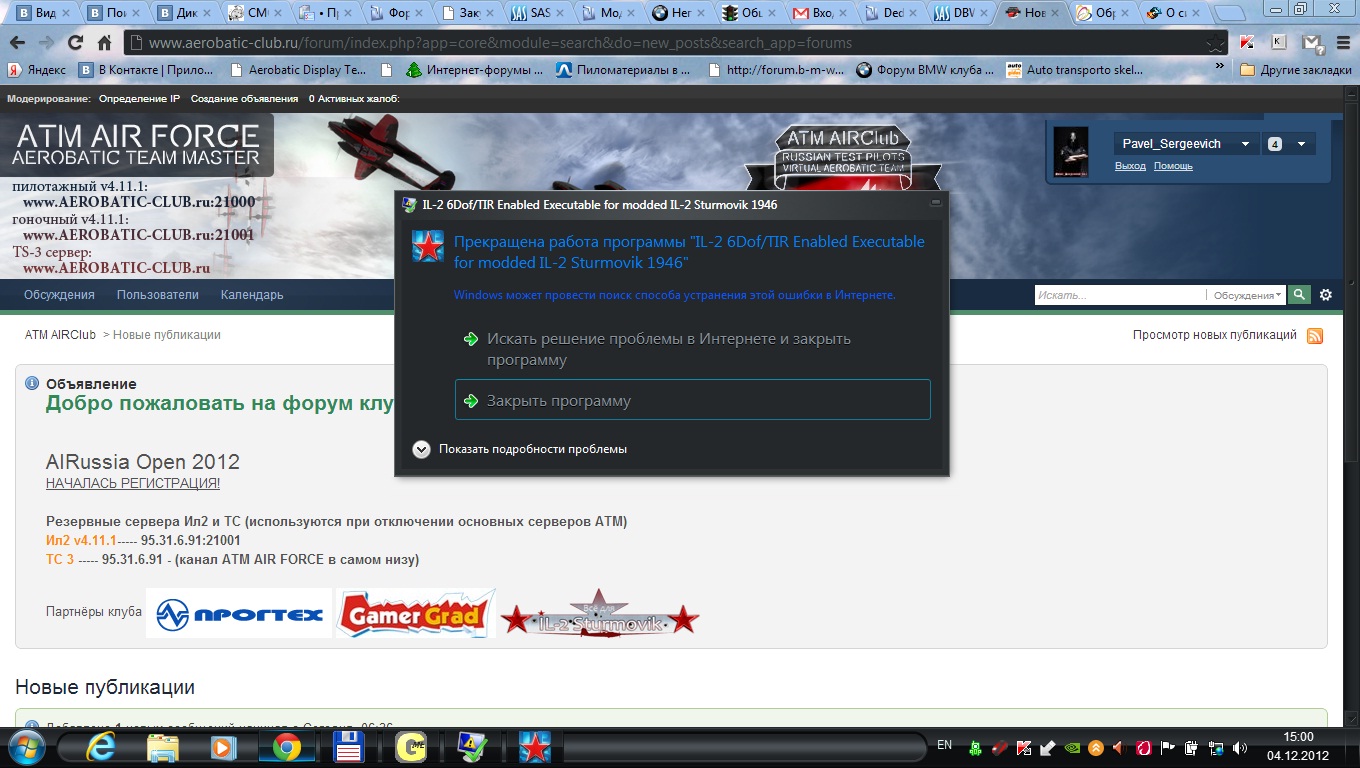Screen dimensions: 1360x768
Task: Switch to the DBV browser tab
Action: [963, 14]
